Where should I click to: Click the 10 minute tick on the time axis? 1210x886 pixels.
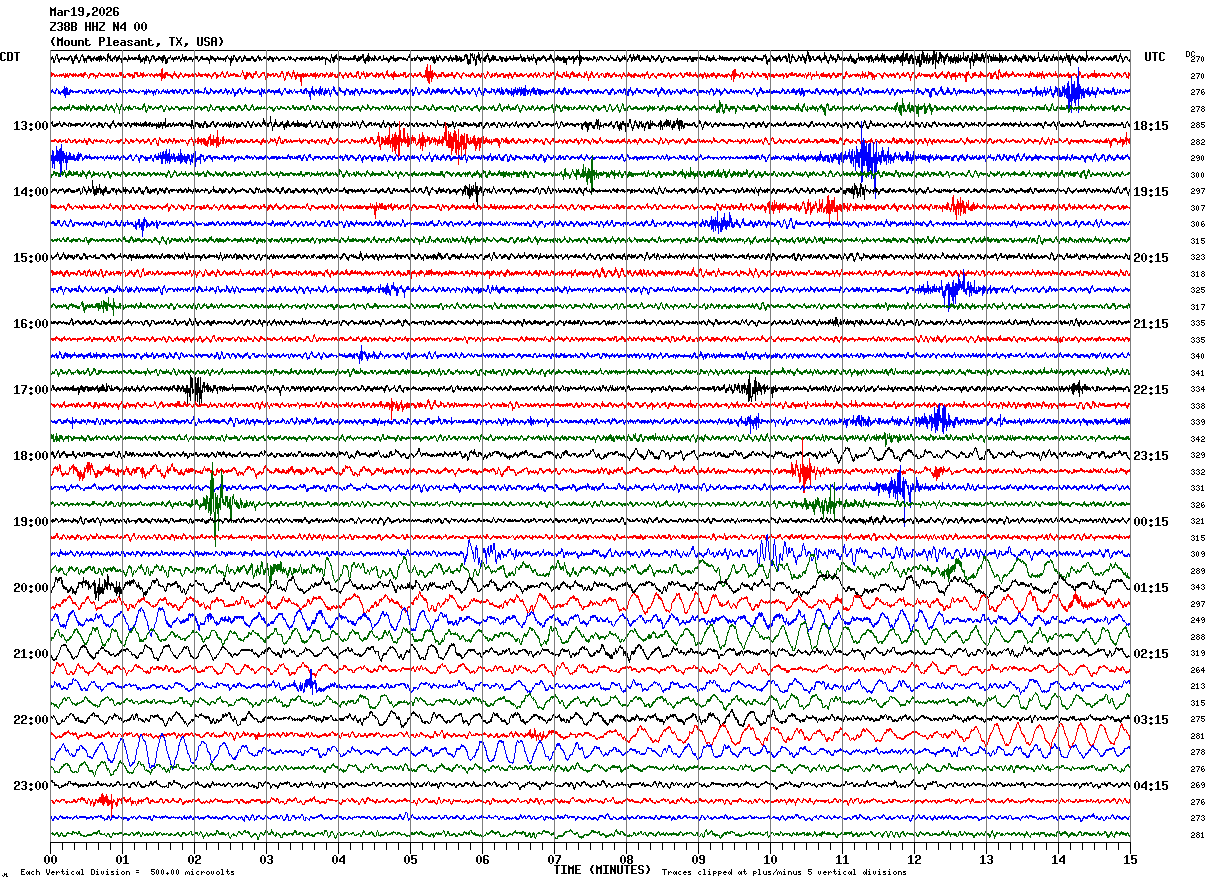(x=770, y=860)
